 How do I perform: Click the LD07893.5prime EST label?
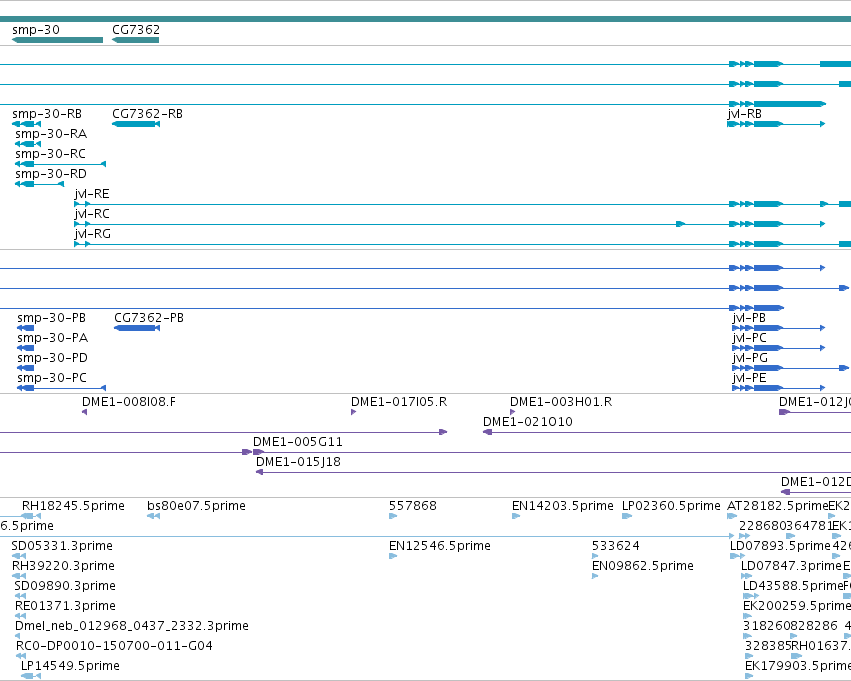click(780, 546)
